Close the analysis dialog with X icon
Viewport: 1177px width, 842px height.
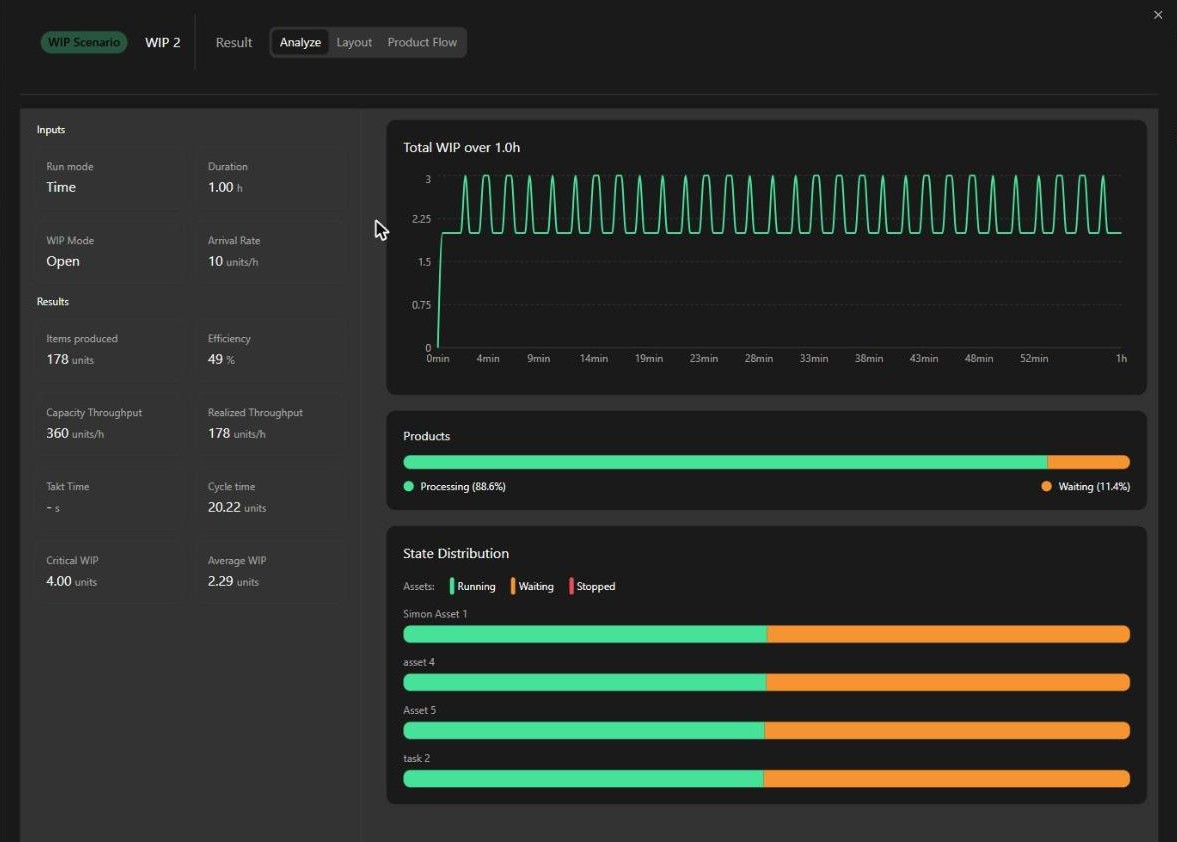[x=1157, y=15]
